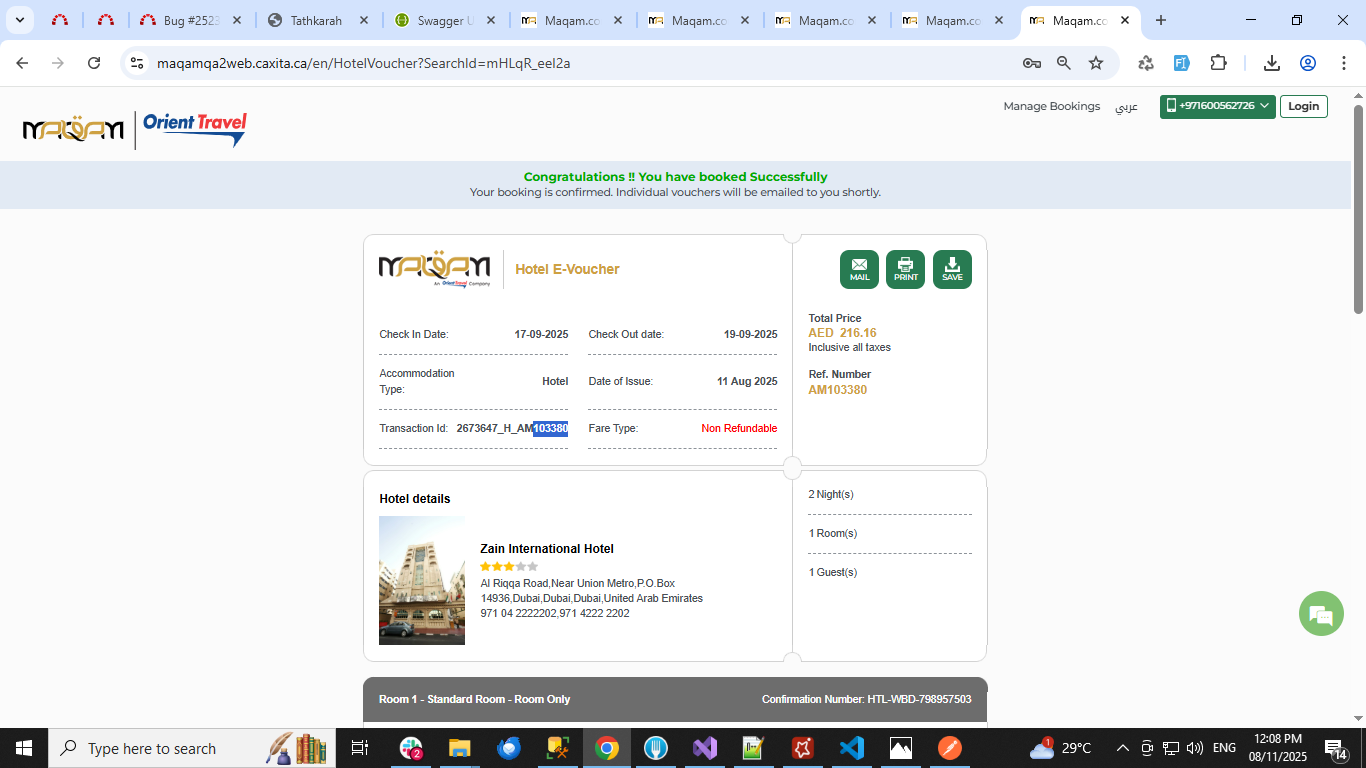Click the MAIL voucher icon button

point(859,269)
